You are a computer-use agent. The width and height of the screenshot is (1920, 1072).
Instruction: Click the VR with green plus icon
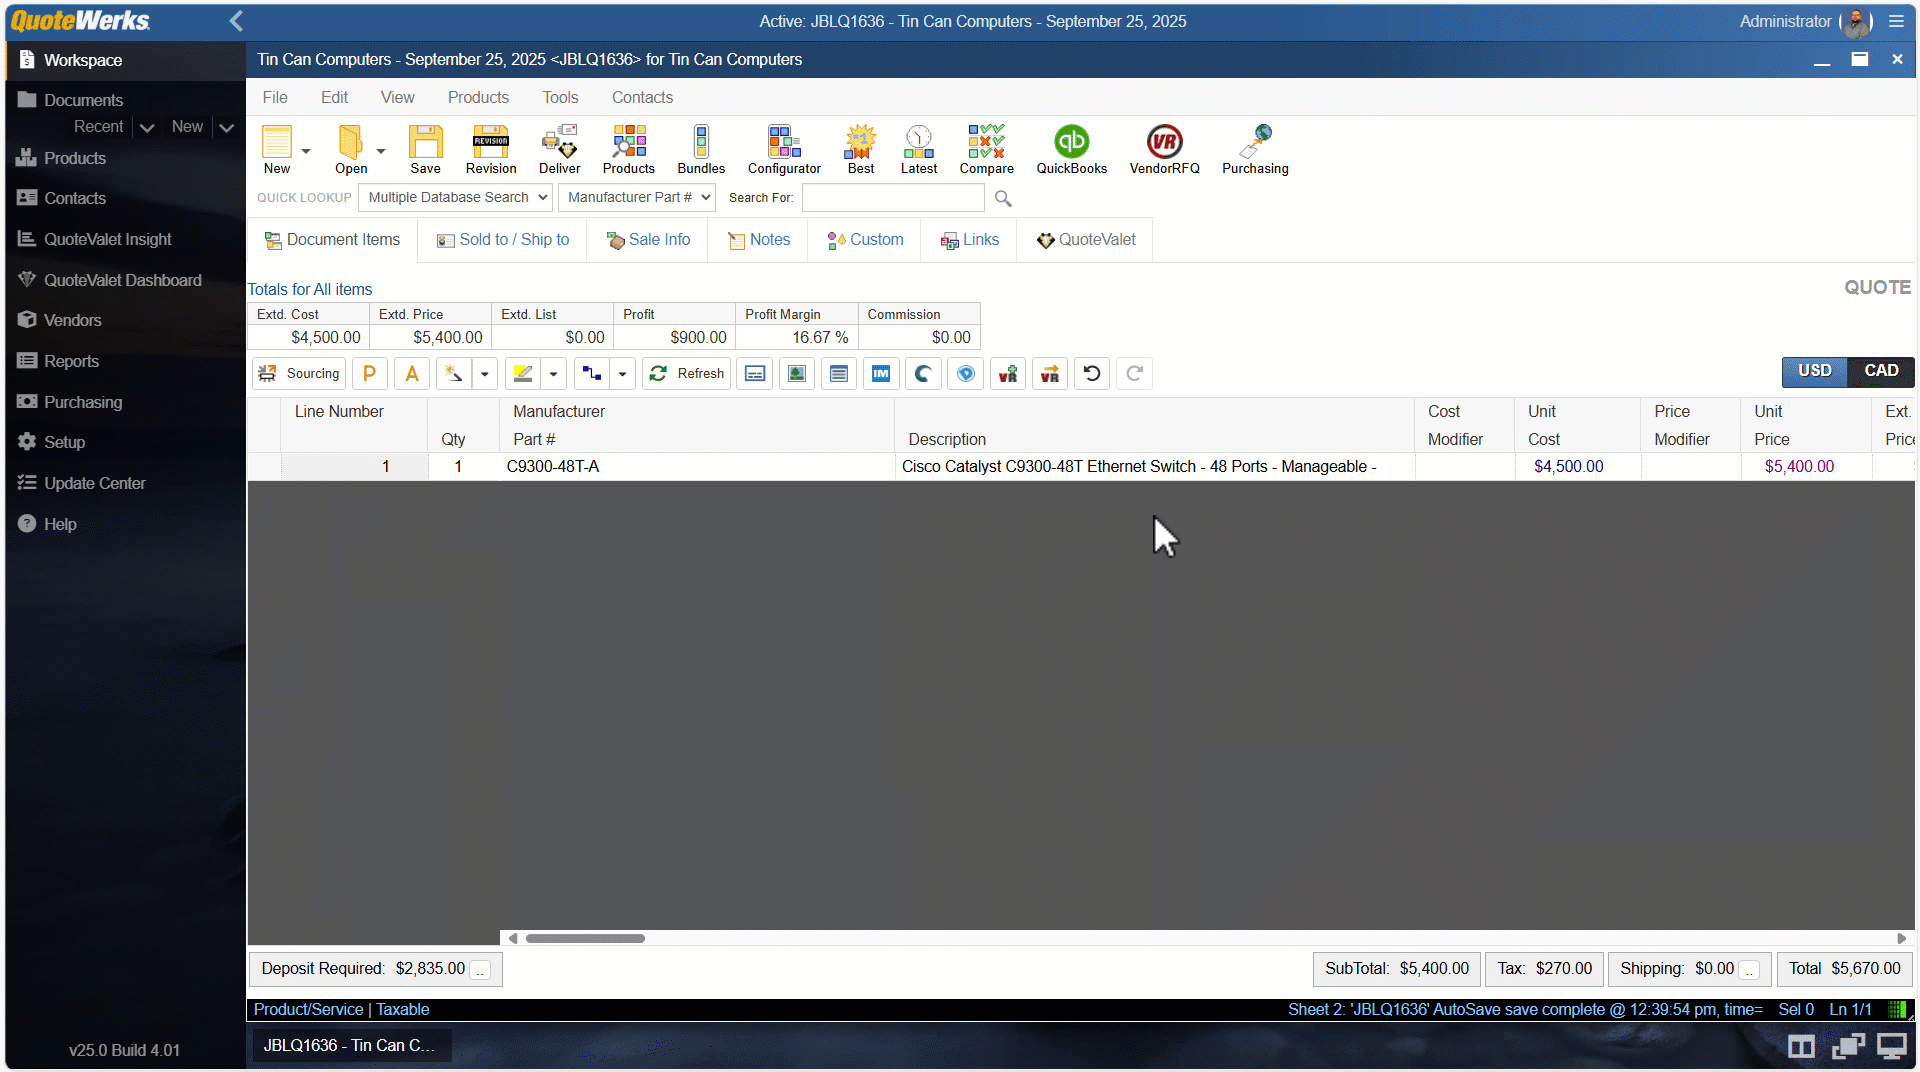[1008, 374]
